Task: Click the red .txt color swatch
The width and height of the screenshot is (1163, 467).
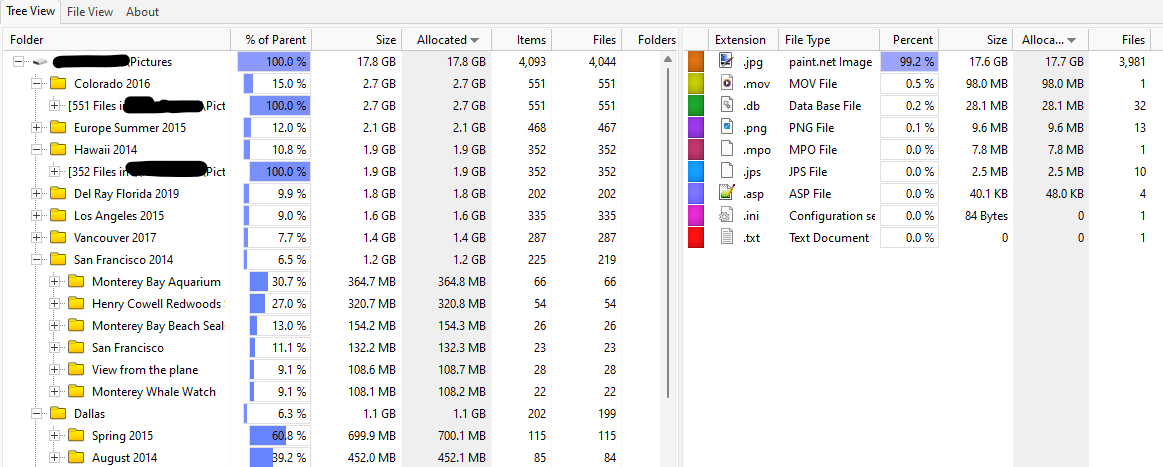Action: coord(696,238)
